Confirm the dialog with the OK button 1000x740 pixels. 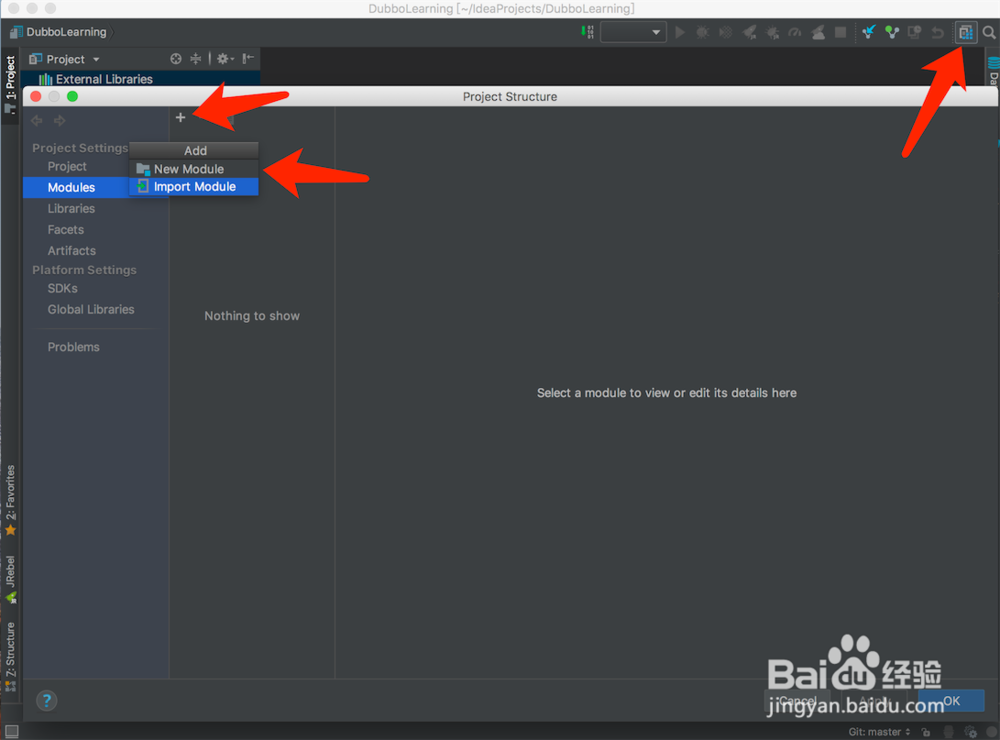coord(951,700)
